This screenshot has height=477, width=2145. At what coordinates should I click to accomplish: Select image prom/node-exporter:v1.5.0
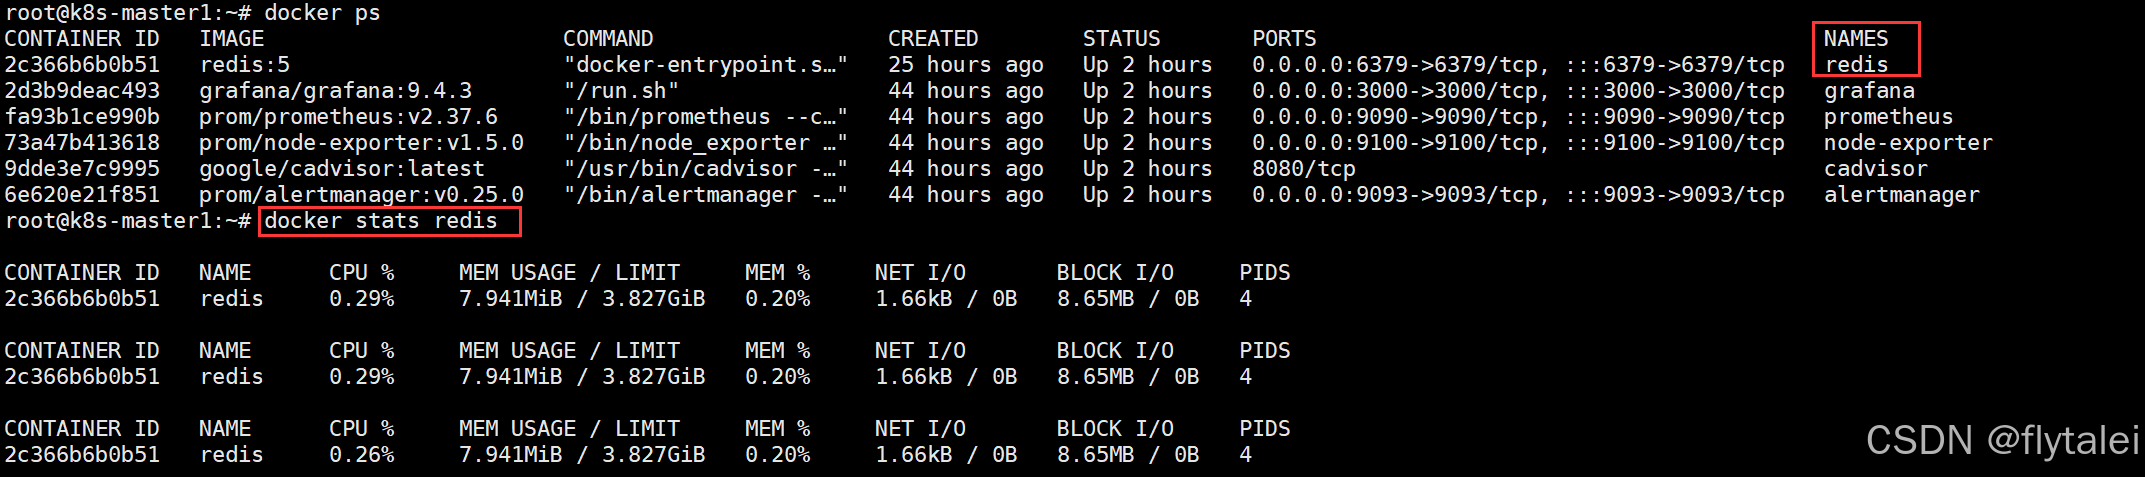click(362, 143)
